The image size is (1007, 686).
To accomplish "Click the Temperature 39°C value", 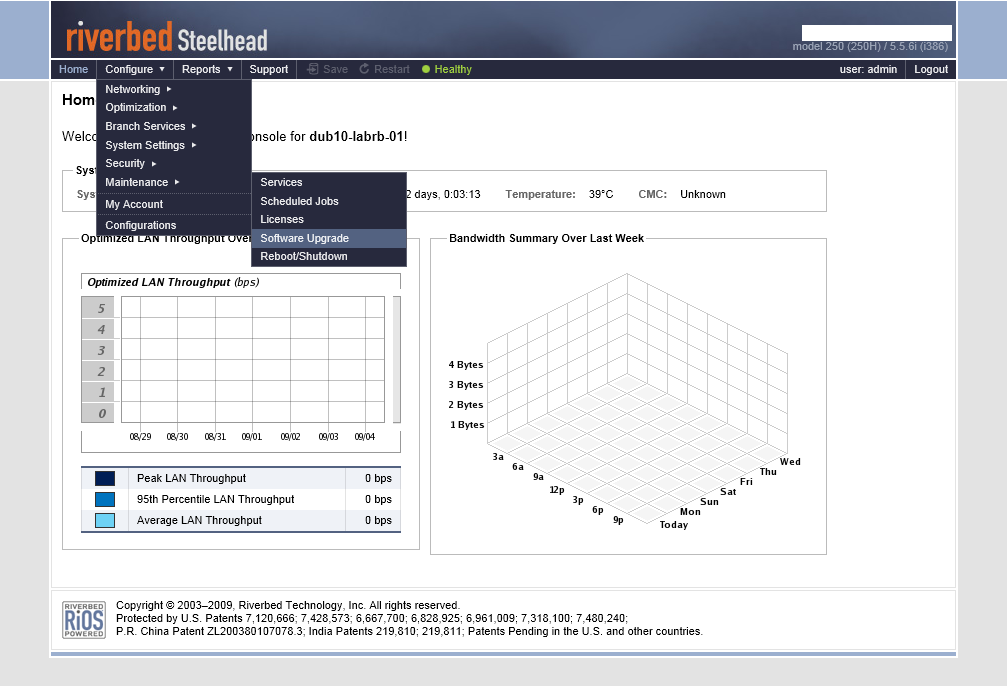I will point(601,195).
